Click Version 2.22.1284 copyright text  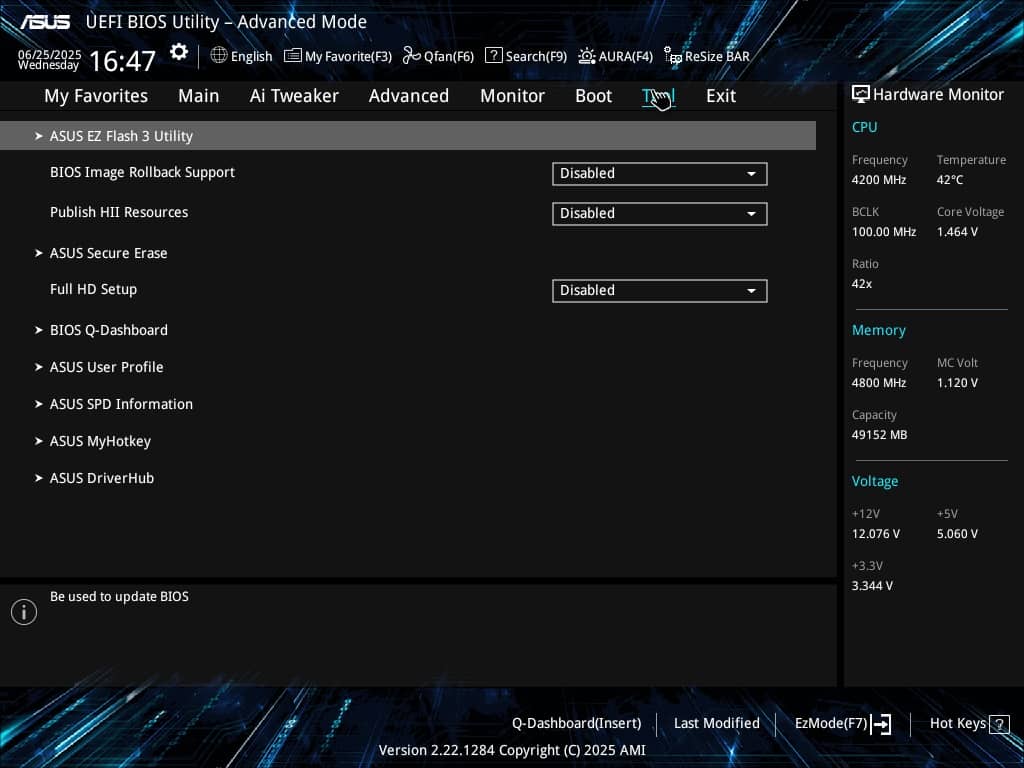pyautogui.click(x=512, y=750)
